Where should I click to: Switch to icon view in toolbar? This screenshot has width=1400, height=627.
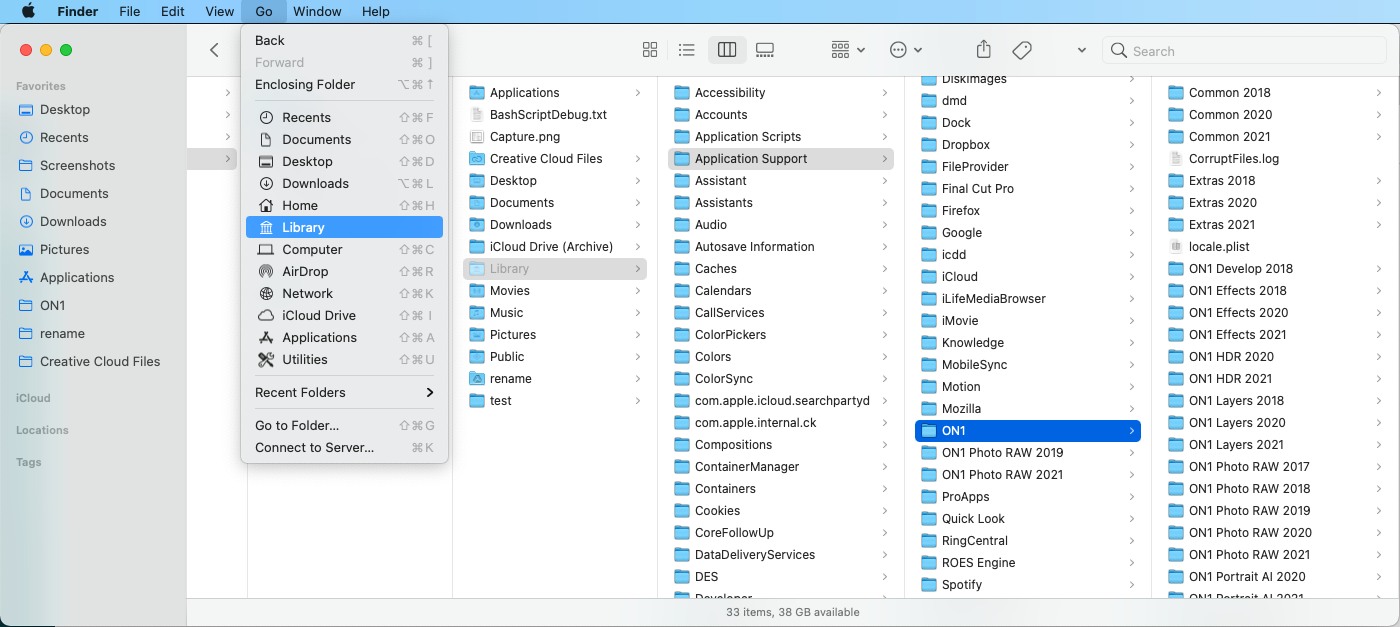tap(650, 50)
